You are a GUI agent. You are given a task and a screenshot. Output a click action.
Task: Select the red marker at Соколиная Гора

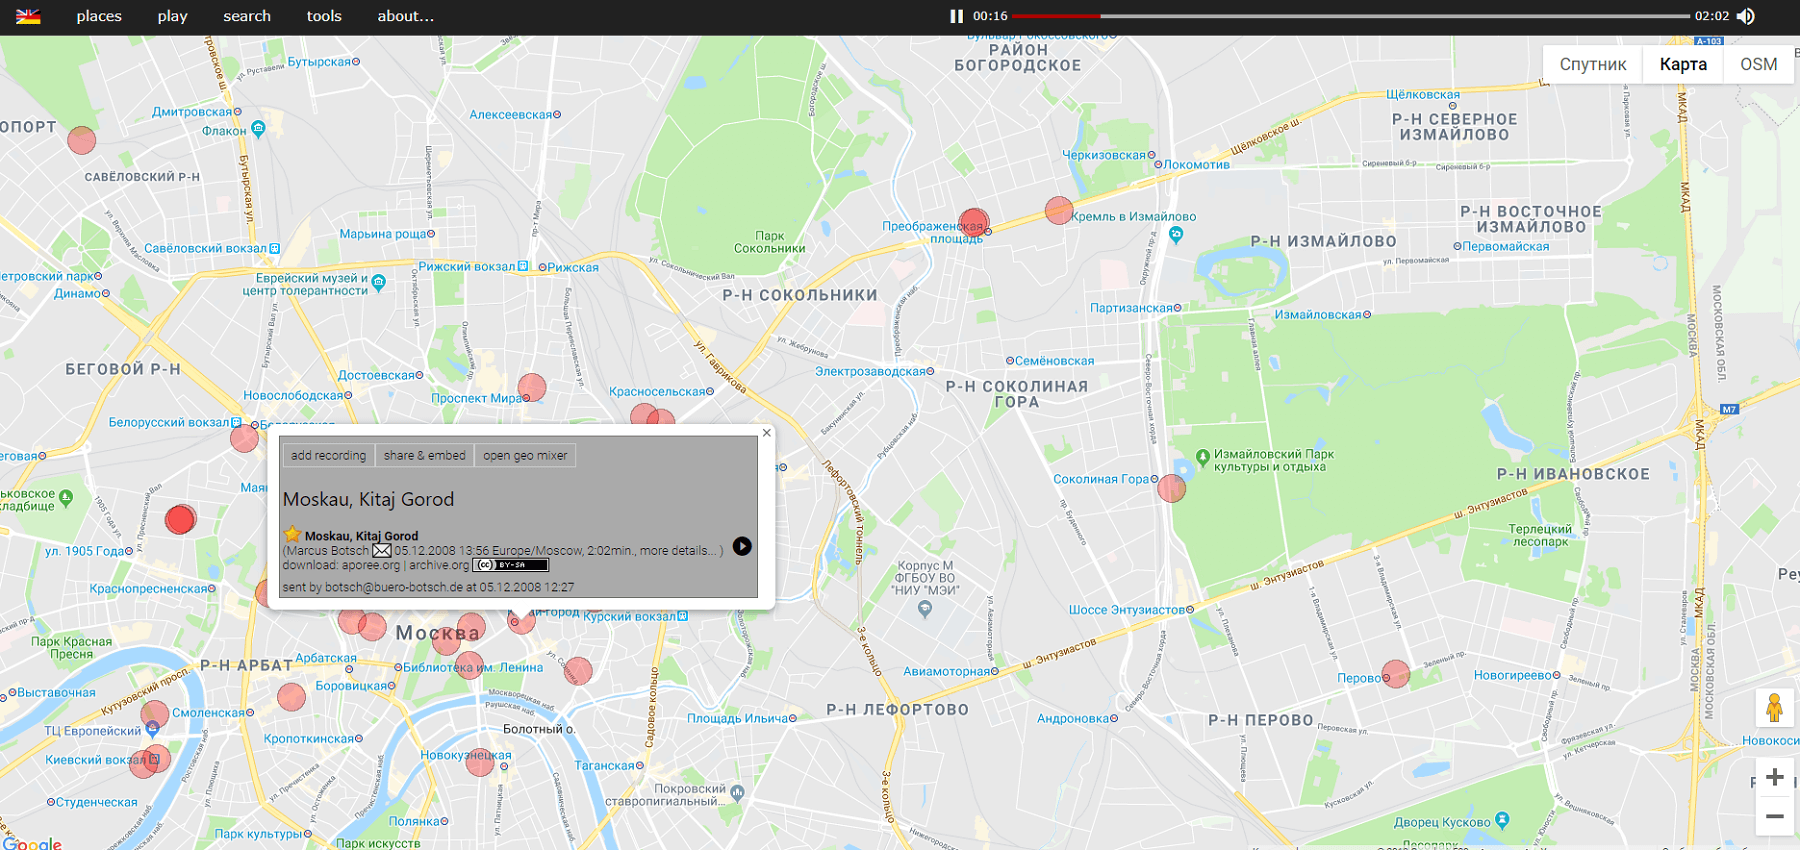(1171, 488)
